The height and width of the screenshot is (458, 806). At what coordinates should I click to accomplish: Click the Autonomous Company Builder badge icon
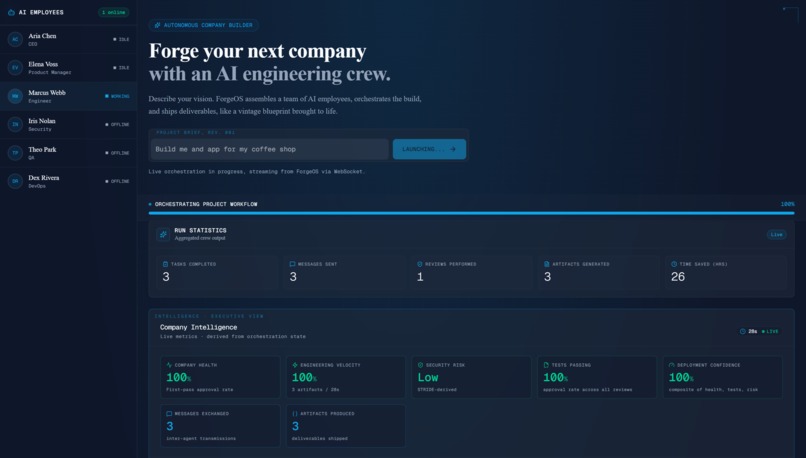click(x=157, y=25)
